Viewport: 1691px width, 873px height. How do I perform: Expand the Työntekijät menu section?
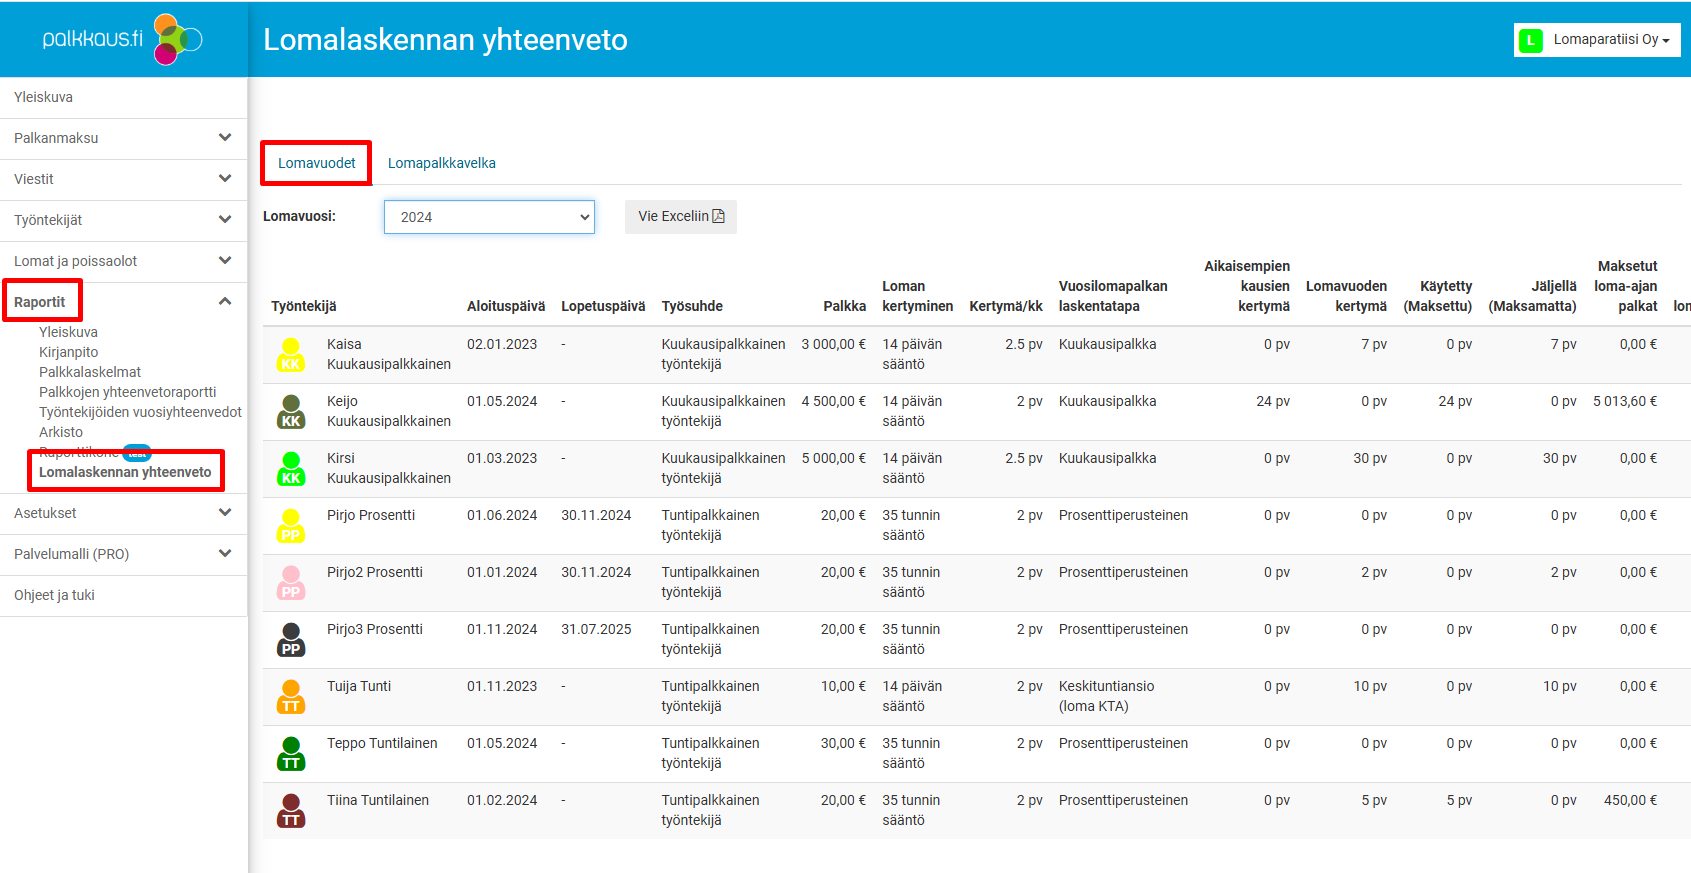[x=225, y=220]
